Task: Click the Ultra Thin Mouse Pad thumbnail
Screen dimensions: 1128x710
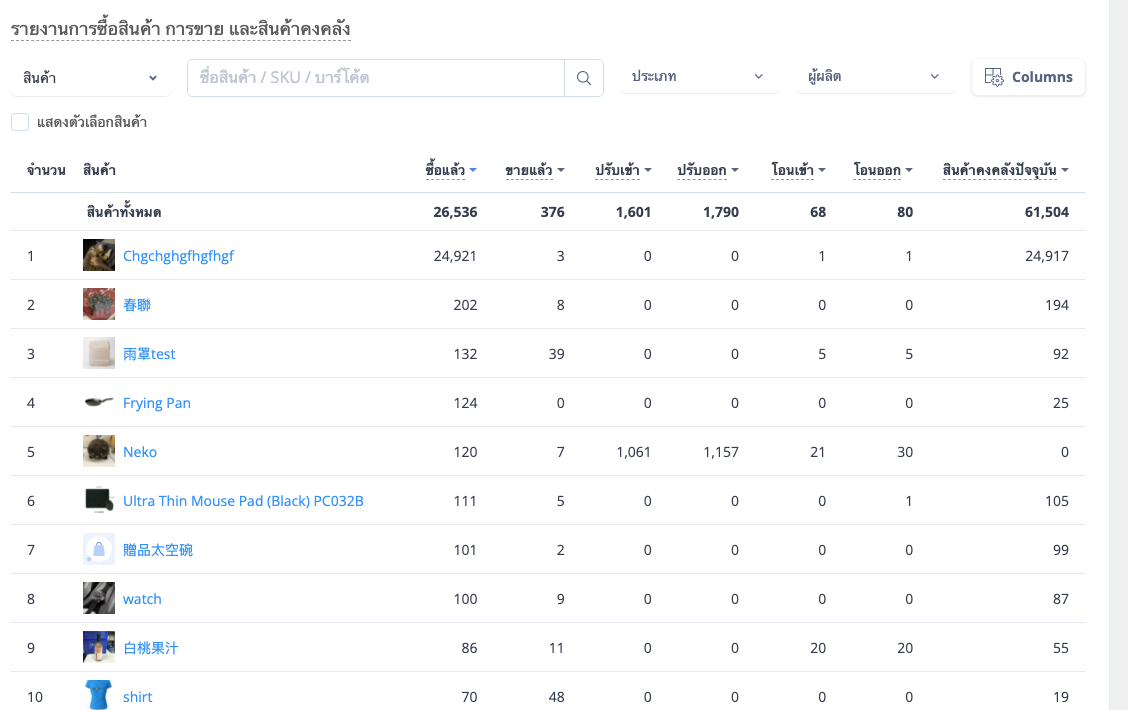Action: pyautogui.click(x=99, y=500)
